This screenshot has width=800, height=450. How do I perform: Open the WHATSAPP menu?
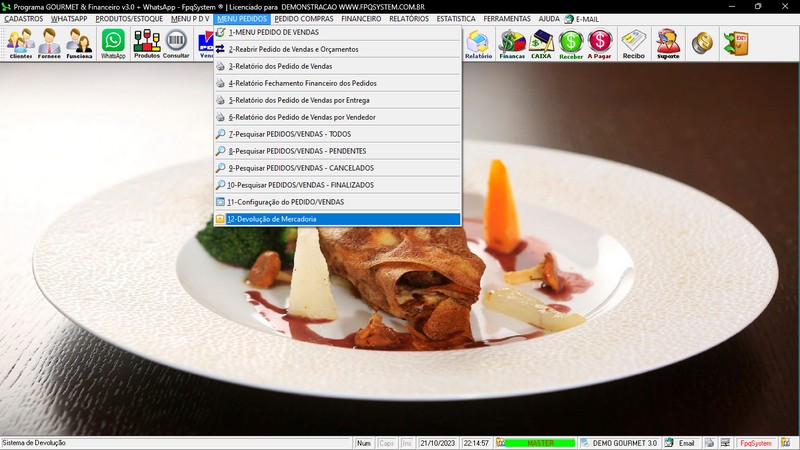click(x=69, y=19)
